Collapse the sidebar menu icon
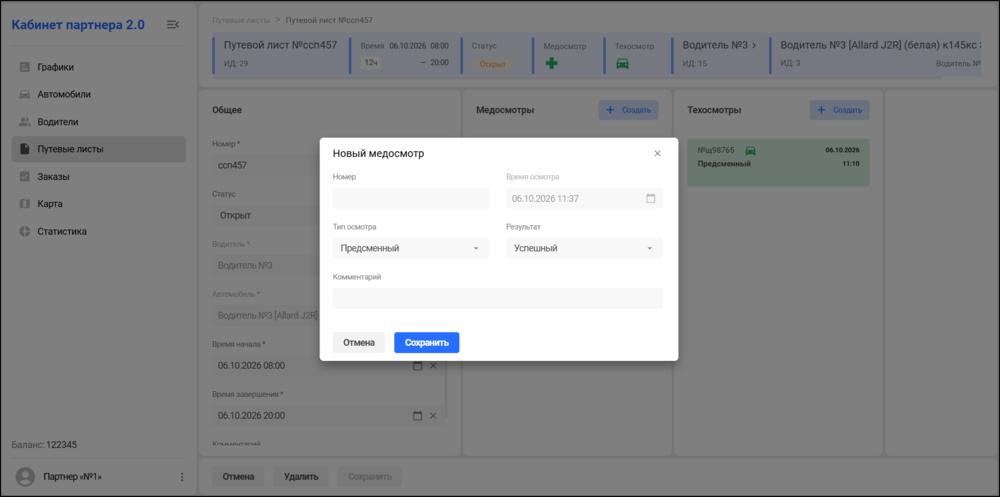This screenshot has height=497, width=1000. click(173, 25)
